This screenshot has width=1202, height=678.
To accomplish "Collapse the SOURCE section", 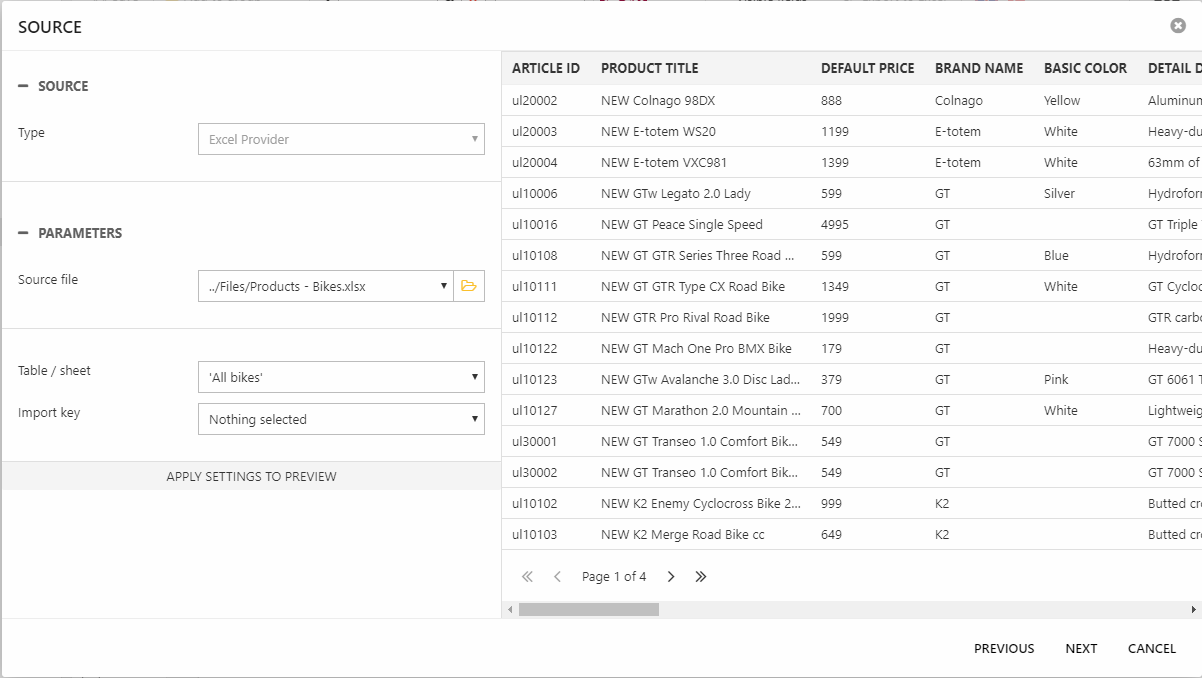I will [x=23, y=86].
